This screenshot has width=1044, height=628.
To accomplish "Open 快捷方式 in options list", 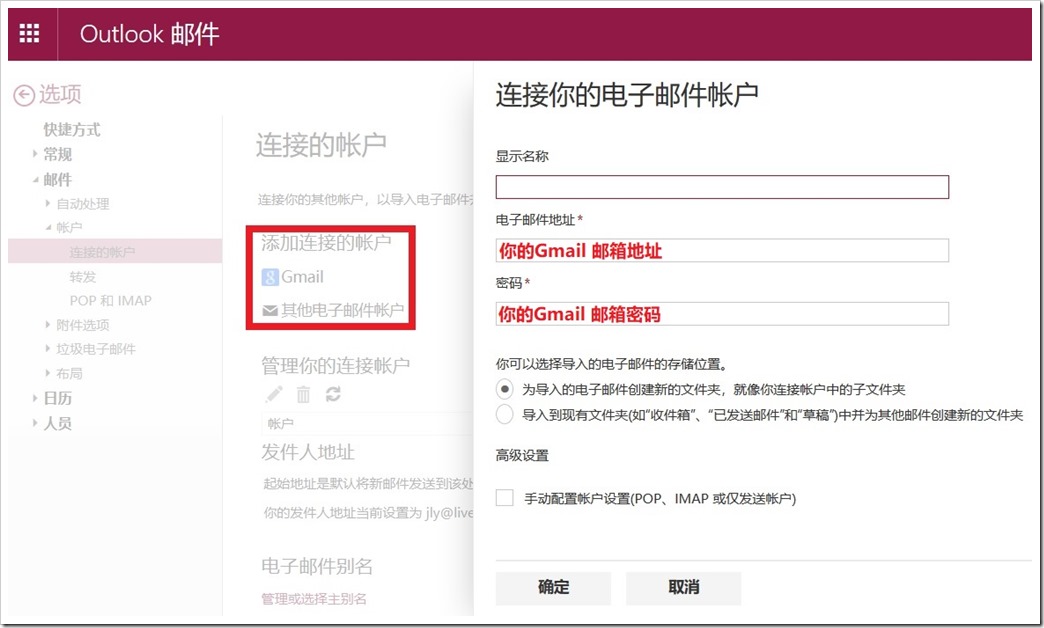I will pyautogui.click(x=72, y=129).
